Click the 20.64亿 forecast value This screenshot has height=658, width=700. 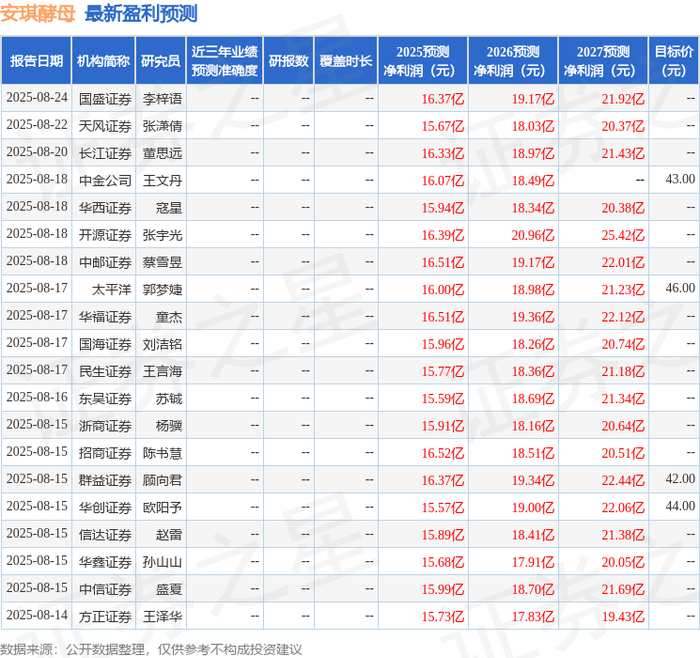[623, 425]
